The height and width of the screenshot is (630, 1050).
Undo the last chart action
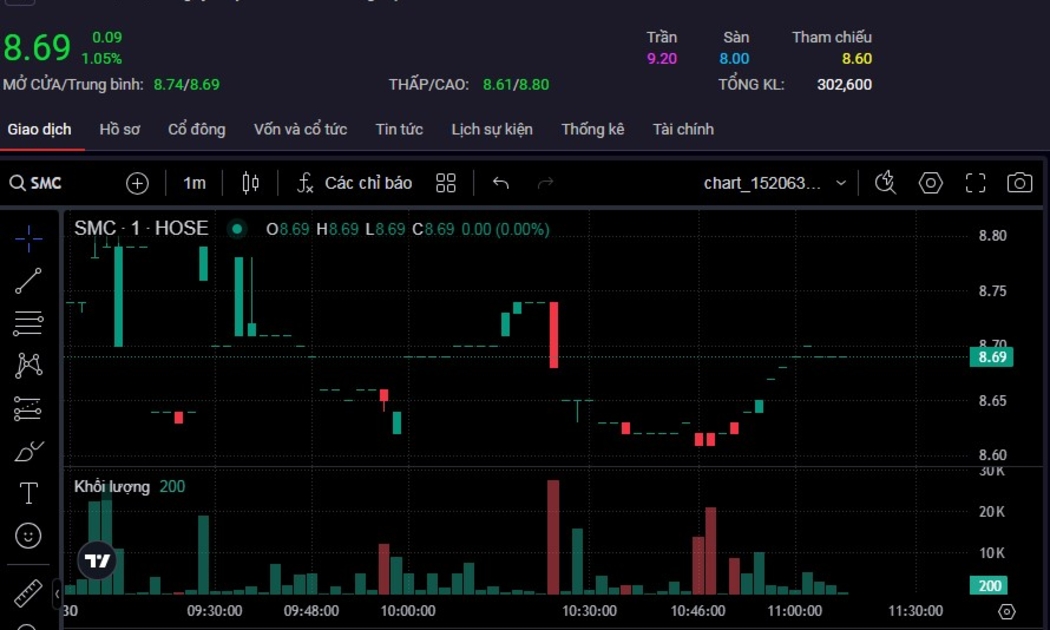coord(501,183)
